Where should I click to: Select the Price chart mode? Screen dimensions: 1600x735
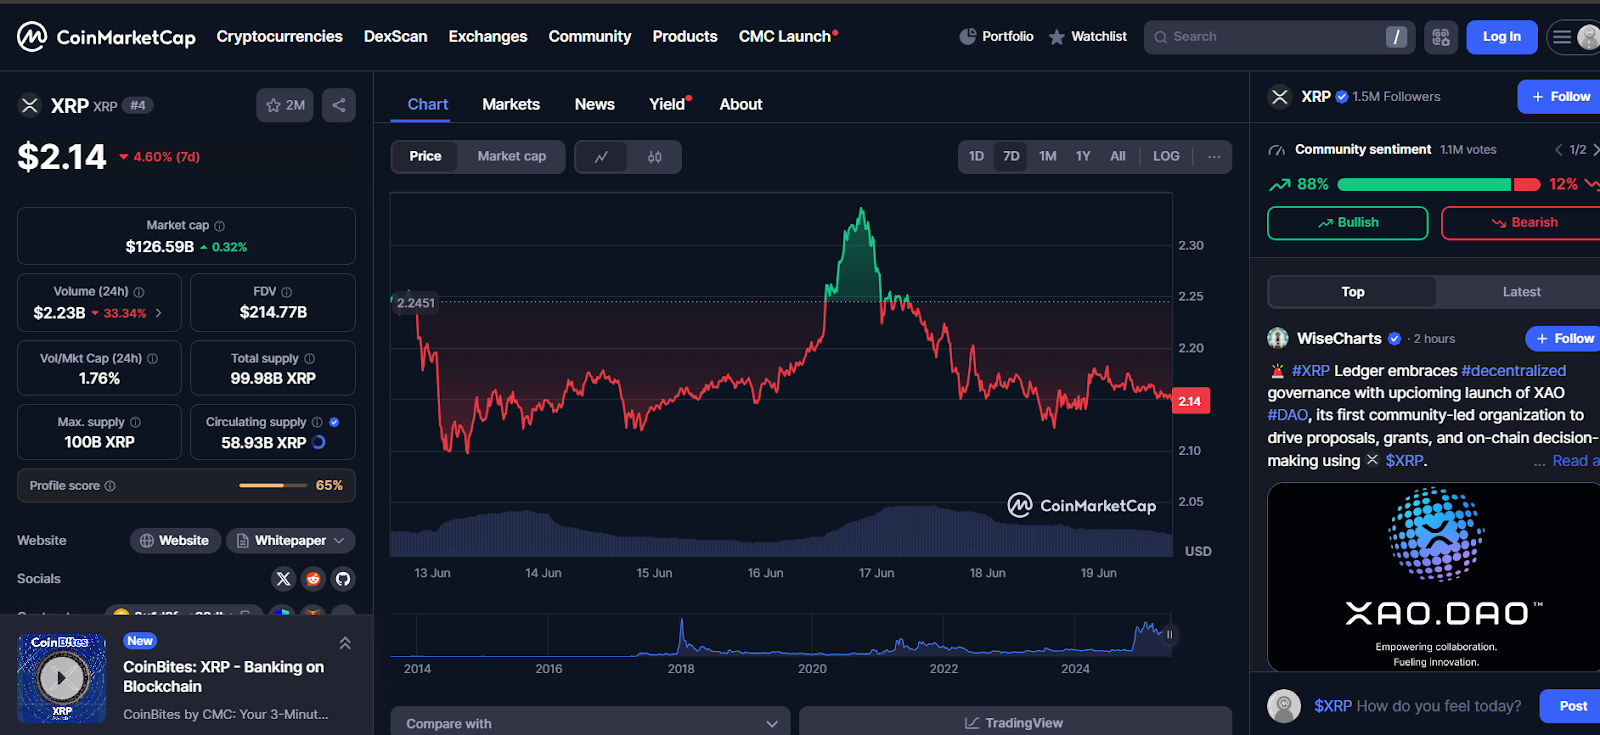(x=425, y=156)
